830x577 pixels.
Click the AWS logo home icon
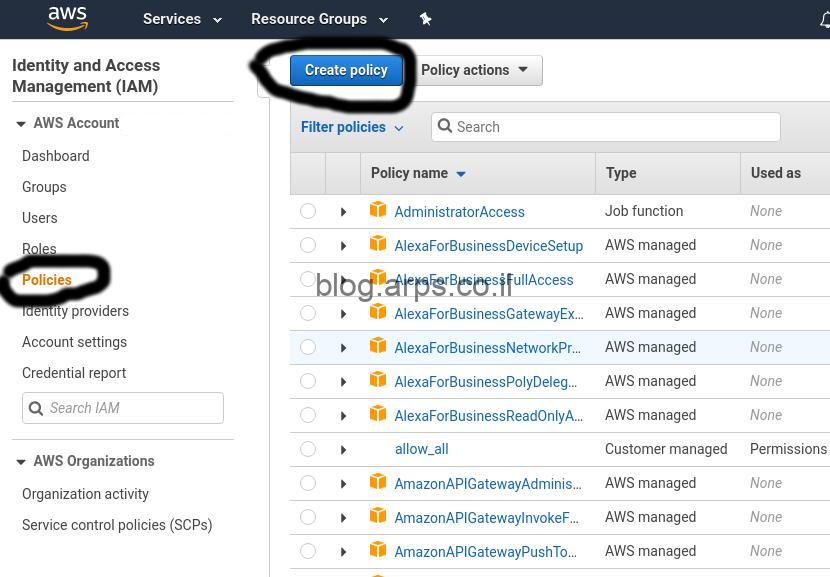pyautogui.click(x=67, y=19)
